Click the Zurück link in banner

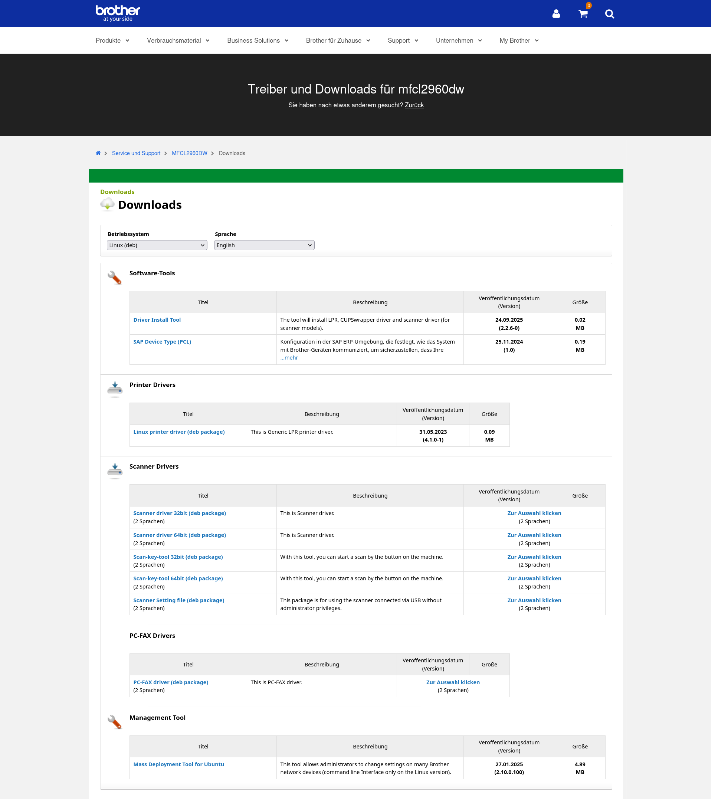point(414,105)
